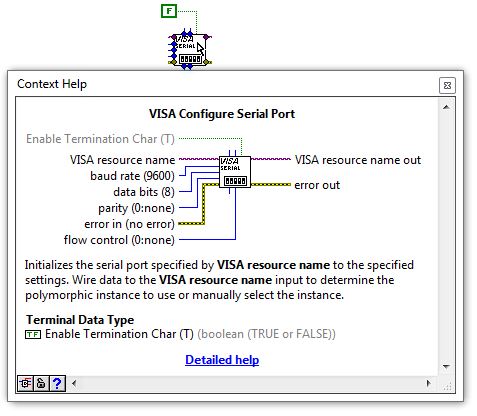The height and width of the screenshot is (416, 477).
Task: Click the TF boolean data type icon
Action: click(33, 334)
